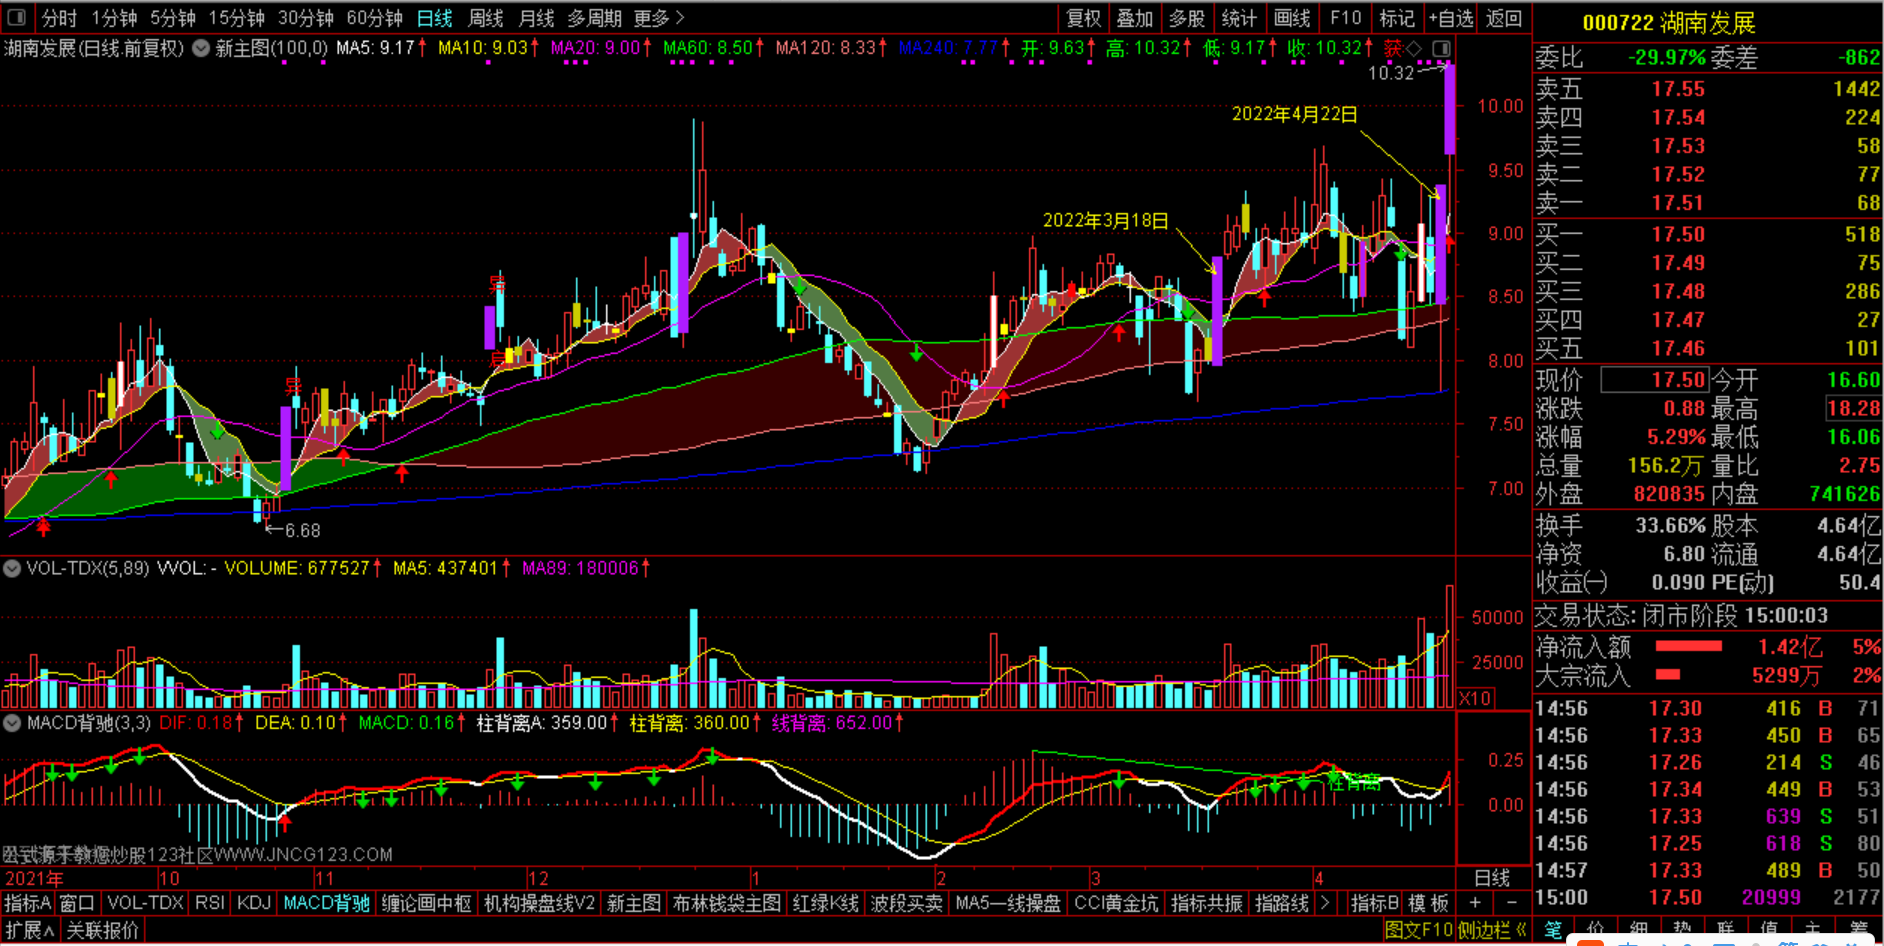Switch to the 周线 weekly chart
Screen dimensions: 1884x946
486,18
